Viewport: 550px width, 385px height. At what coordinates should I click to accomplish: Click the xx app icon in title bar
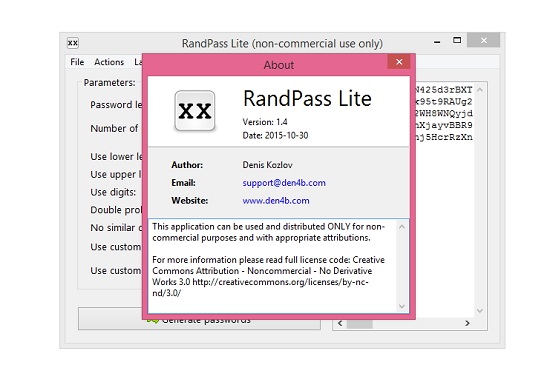pos(73,43)
